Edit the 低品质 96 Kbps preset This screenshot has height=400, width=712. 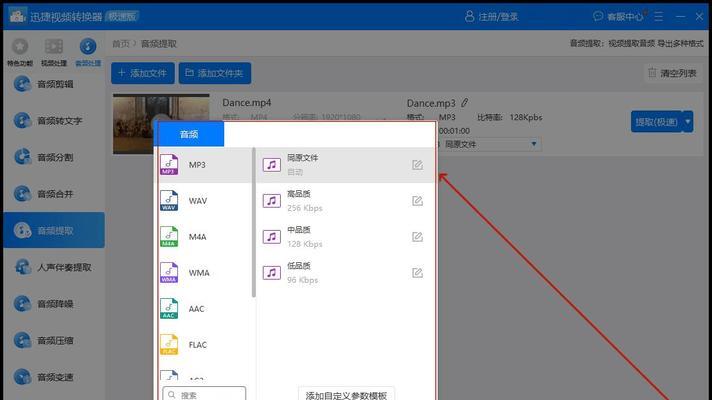(417, 272)
